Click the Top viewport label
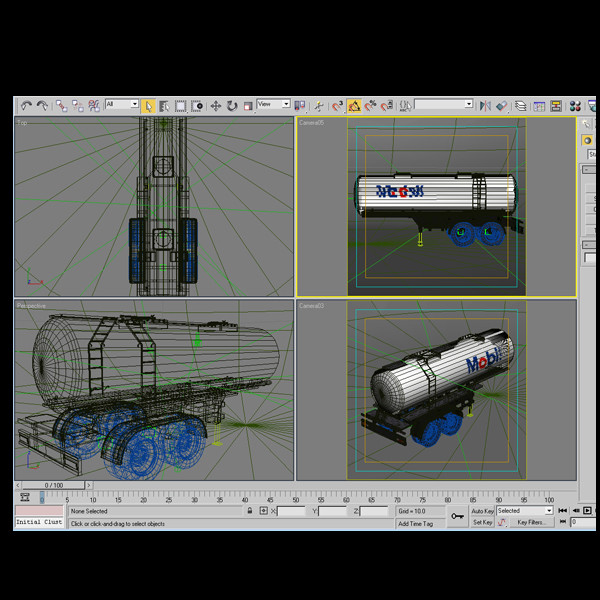Image resolution: width=600 pixels, height=600 pixels. (x=22, y=123)
